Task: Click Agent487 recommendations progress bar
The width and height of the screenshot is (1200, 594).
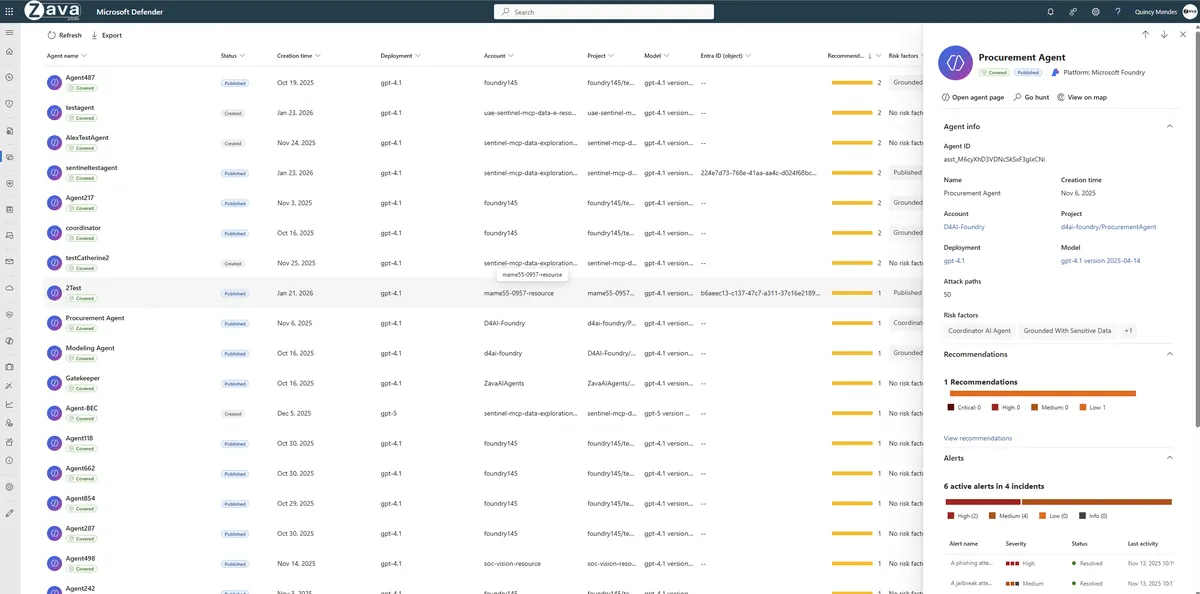Action: (x=853, y=83)
